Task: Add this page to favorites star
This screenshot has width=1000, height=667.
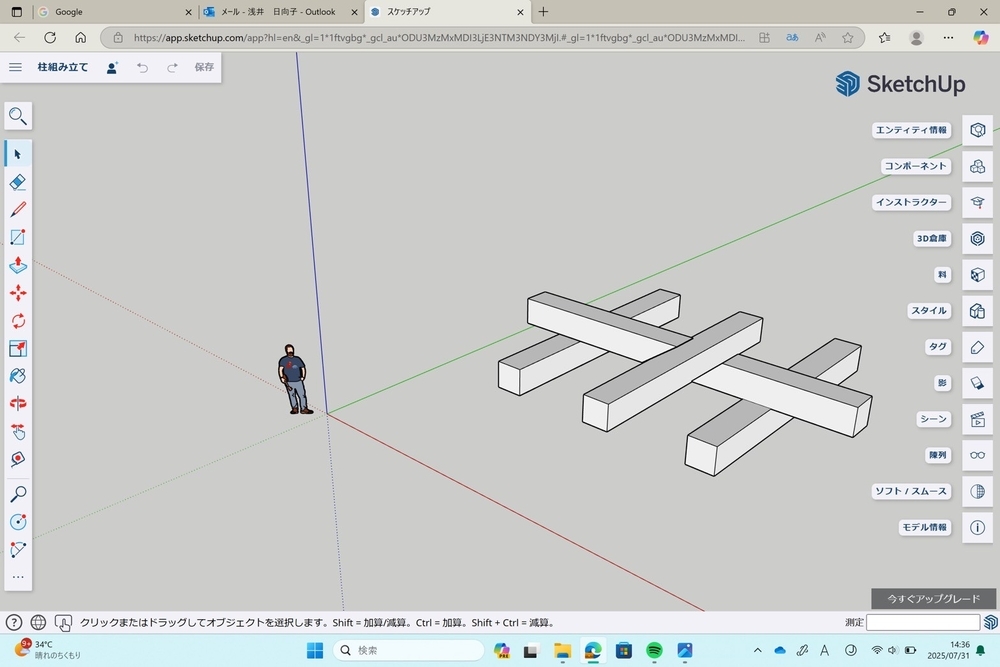Action: tap(848, 38)
